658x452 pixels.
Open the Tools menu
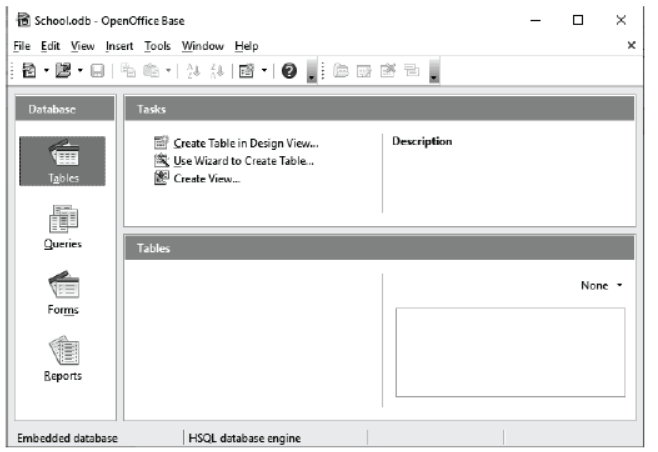pos(157,46)
